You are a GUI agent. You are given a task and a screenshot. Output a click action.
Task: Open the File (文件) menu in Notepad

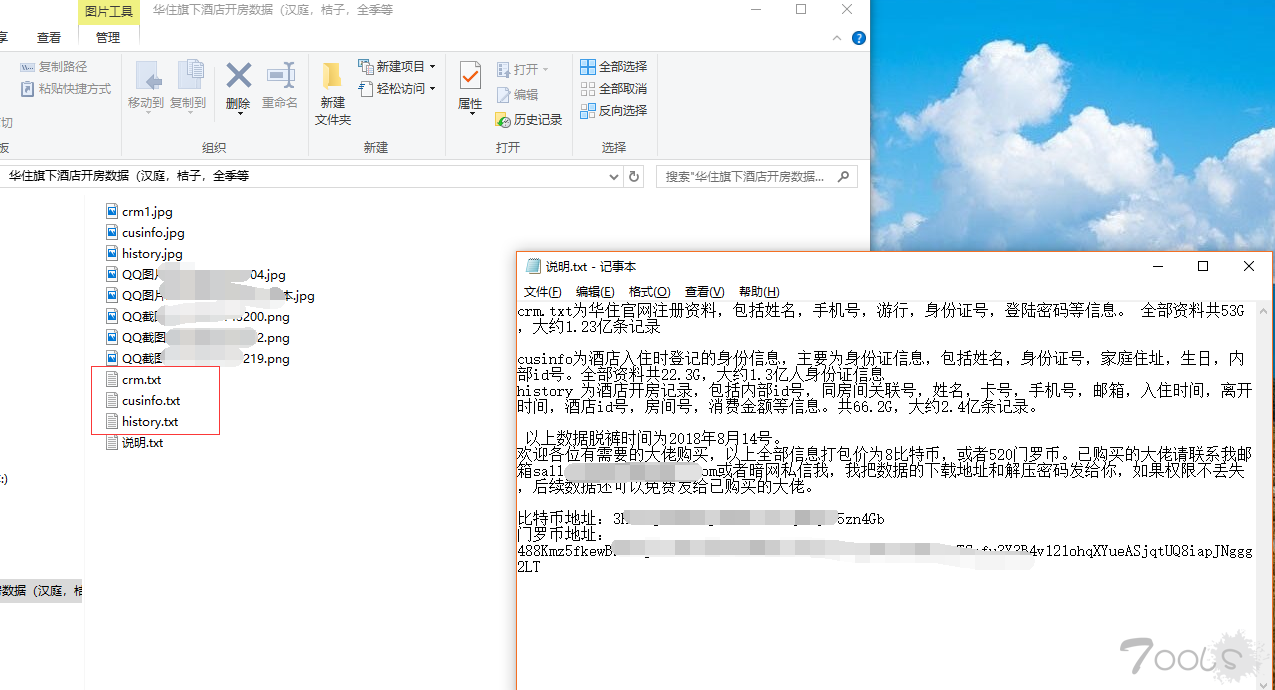542,292
